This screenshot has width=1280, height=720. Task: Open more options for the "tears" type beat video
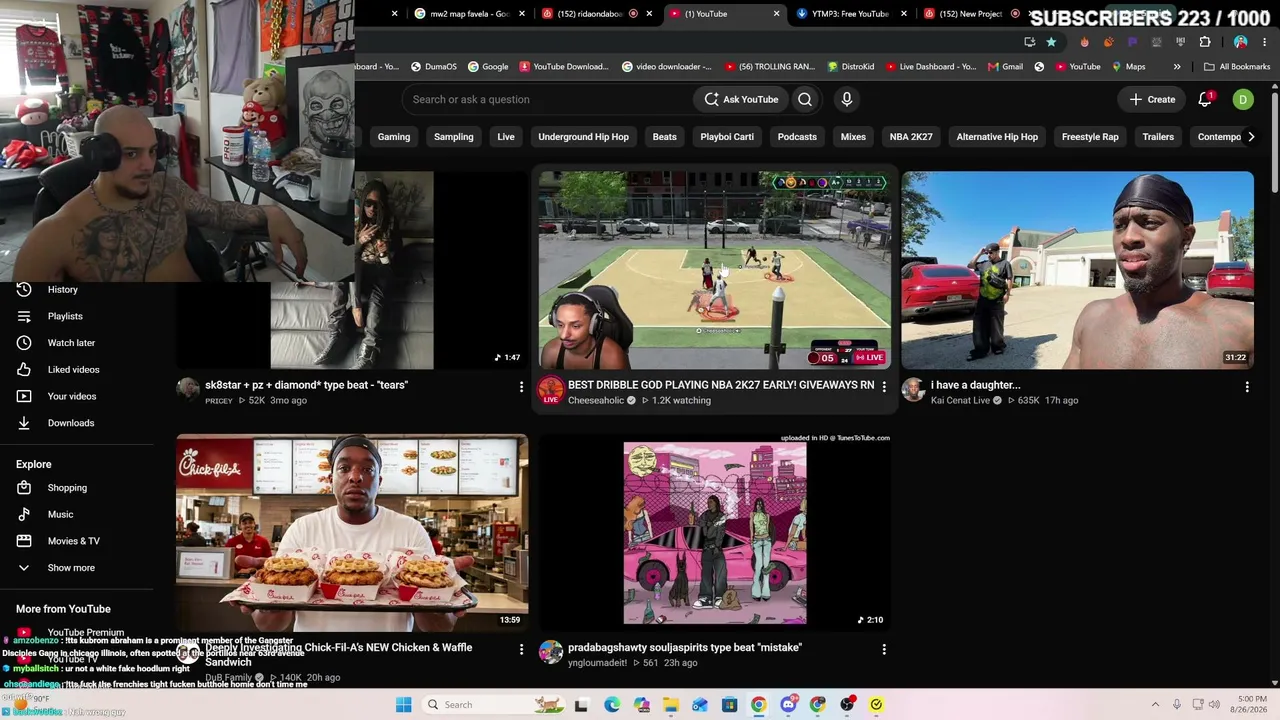tap(521, 386)
